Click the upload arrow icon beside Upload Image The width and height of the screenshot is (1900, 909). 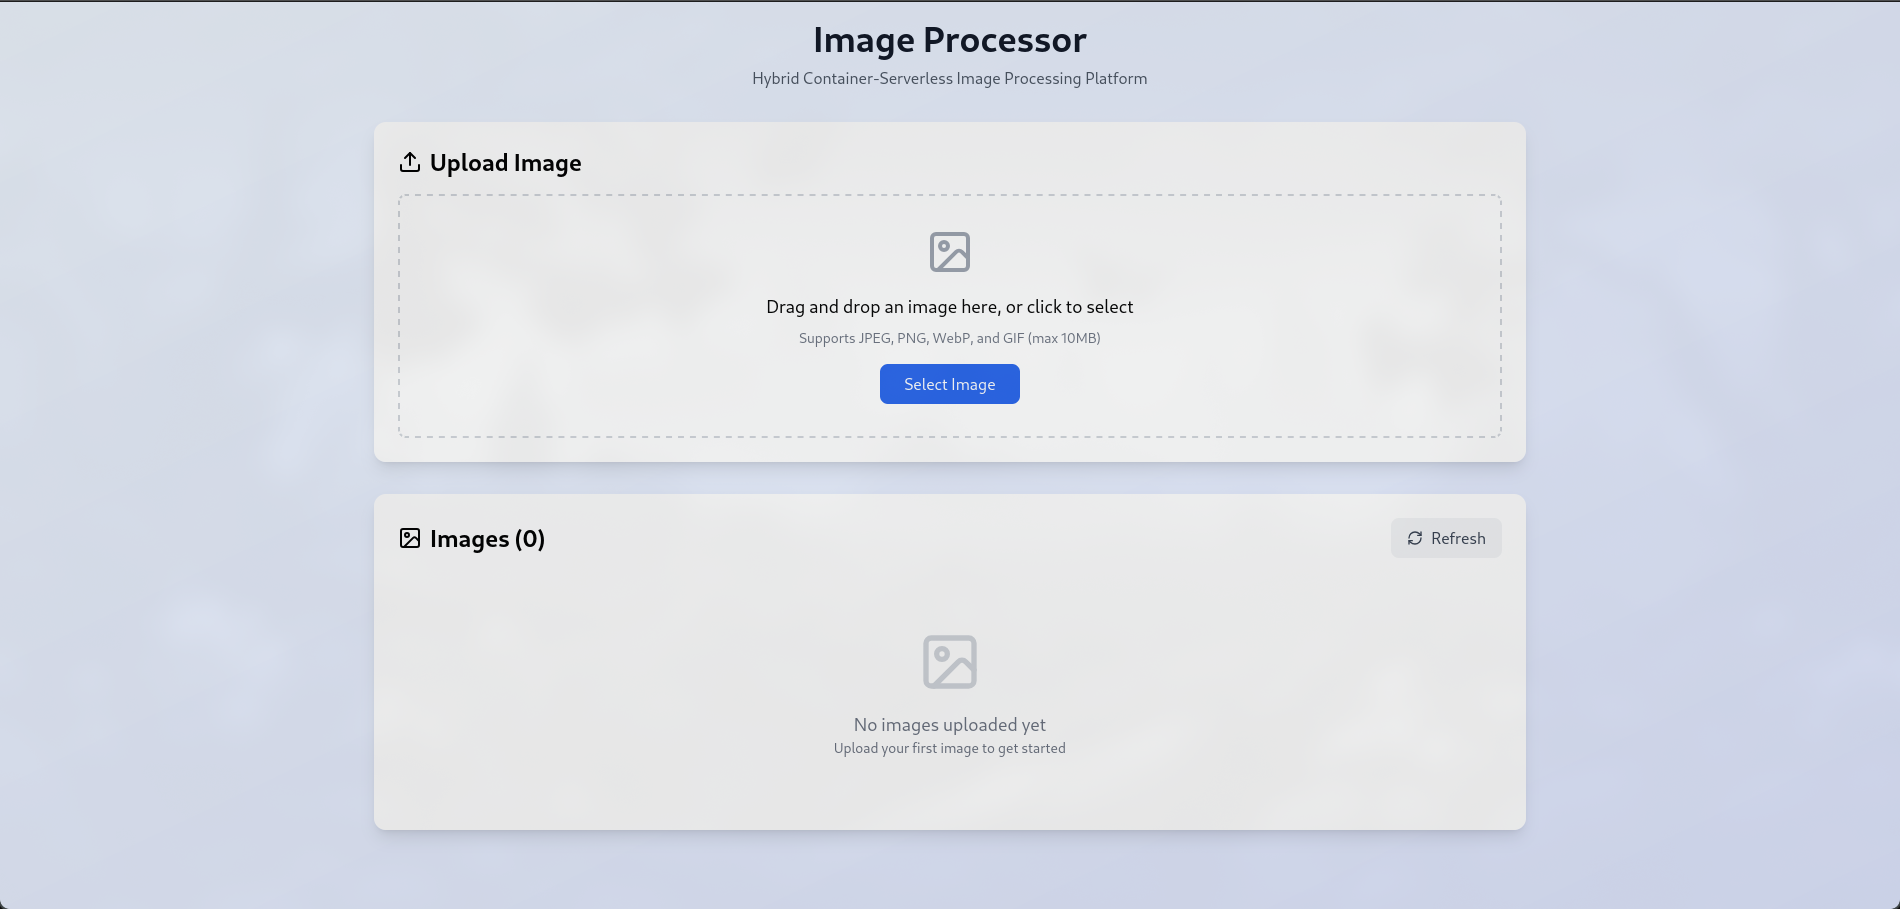pyautogui.click(x=410, y=162)
